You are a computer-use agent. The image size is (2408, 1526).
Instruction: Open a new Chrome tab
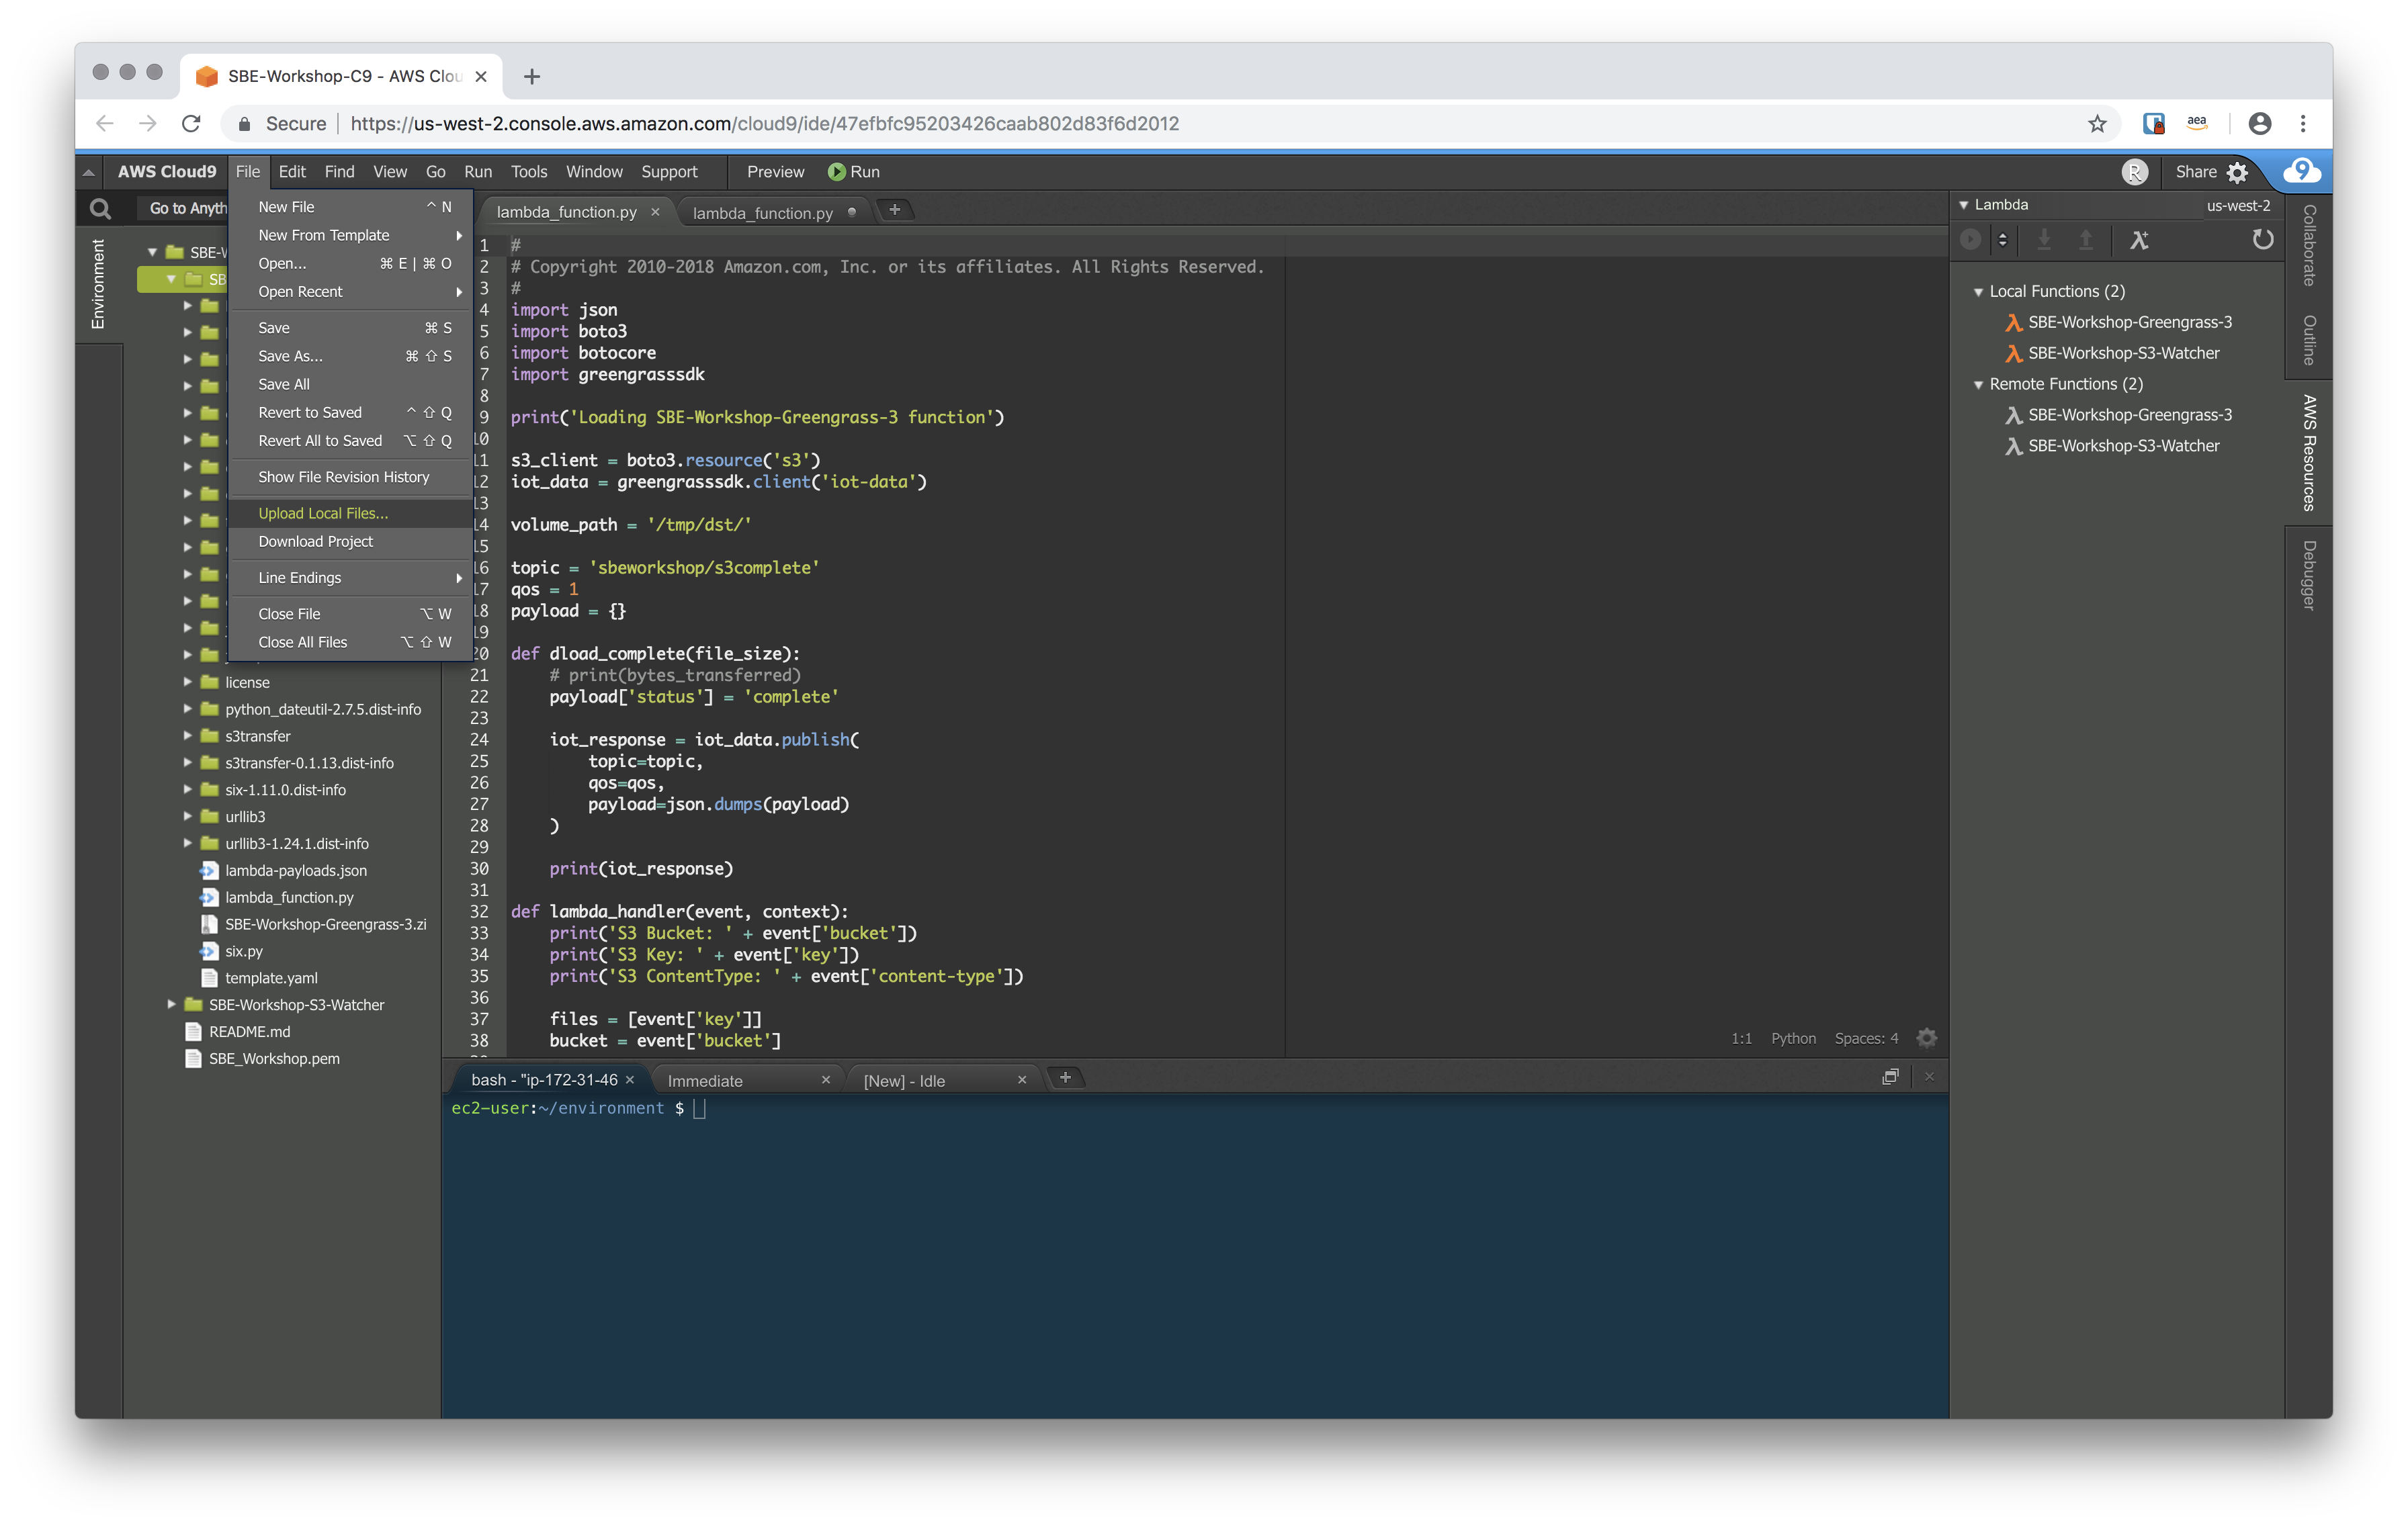point(532,76)
